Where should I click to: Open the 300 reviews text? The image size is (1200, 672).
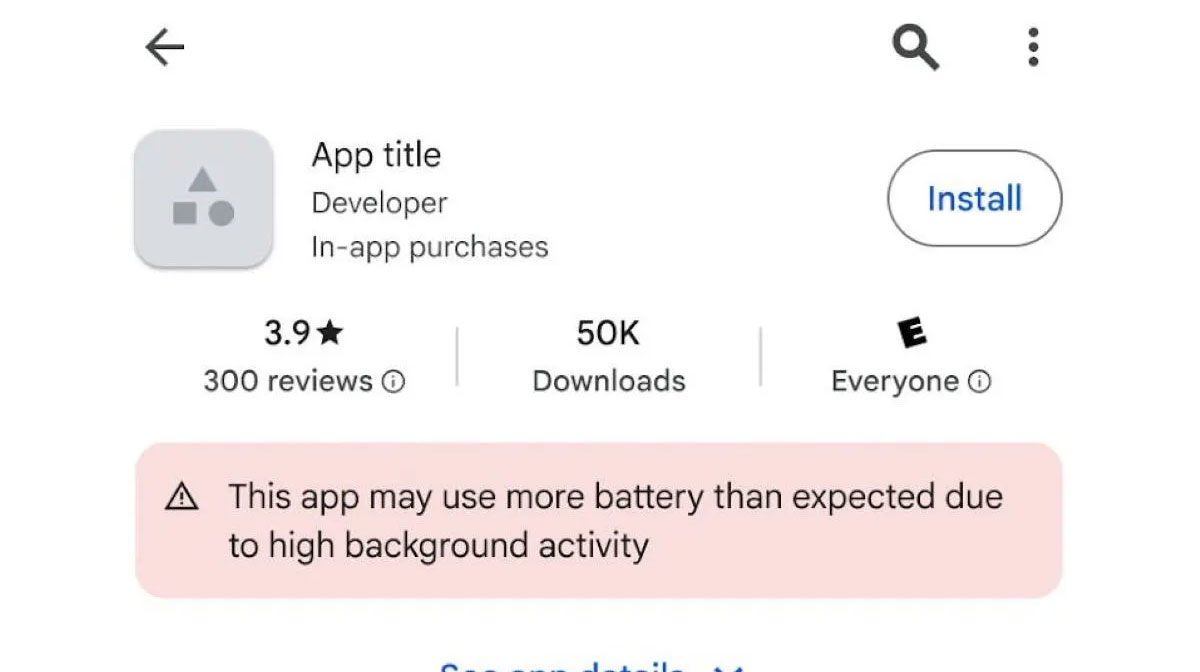tap(288, 381)
